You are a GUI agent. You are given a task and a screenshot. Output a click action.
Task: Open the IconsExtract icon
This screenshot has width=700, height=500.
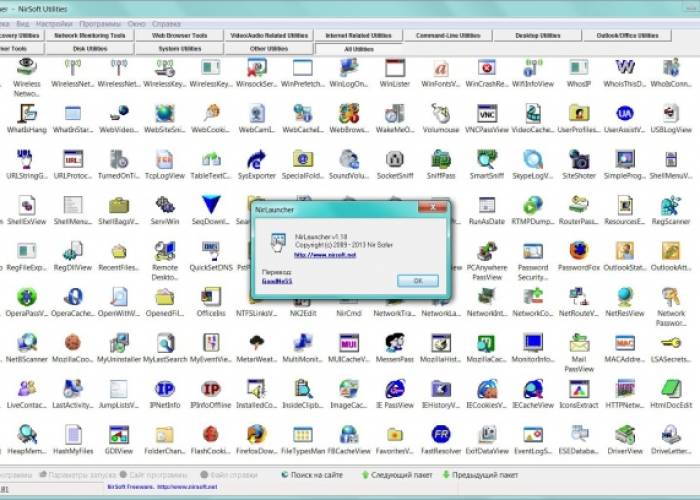point(579,389)
